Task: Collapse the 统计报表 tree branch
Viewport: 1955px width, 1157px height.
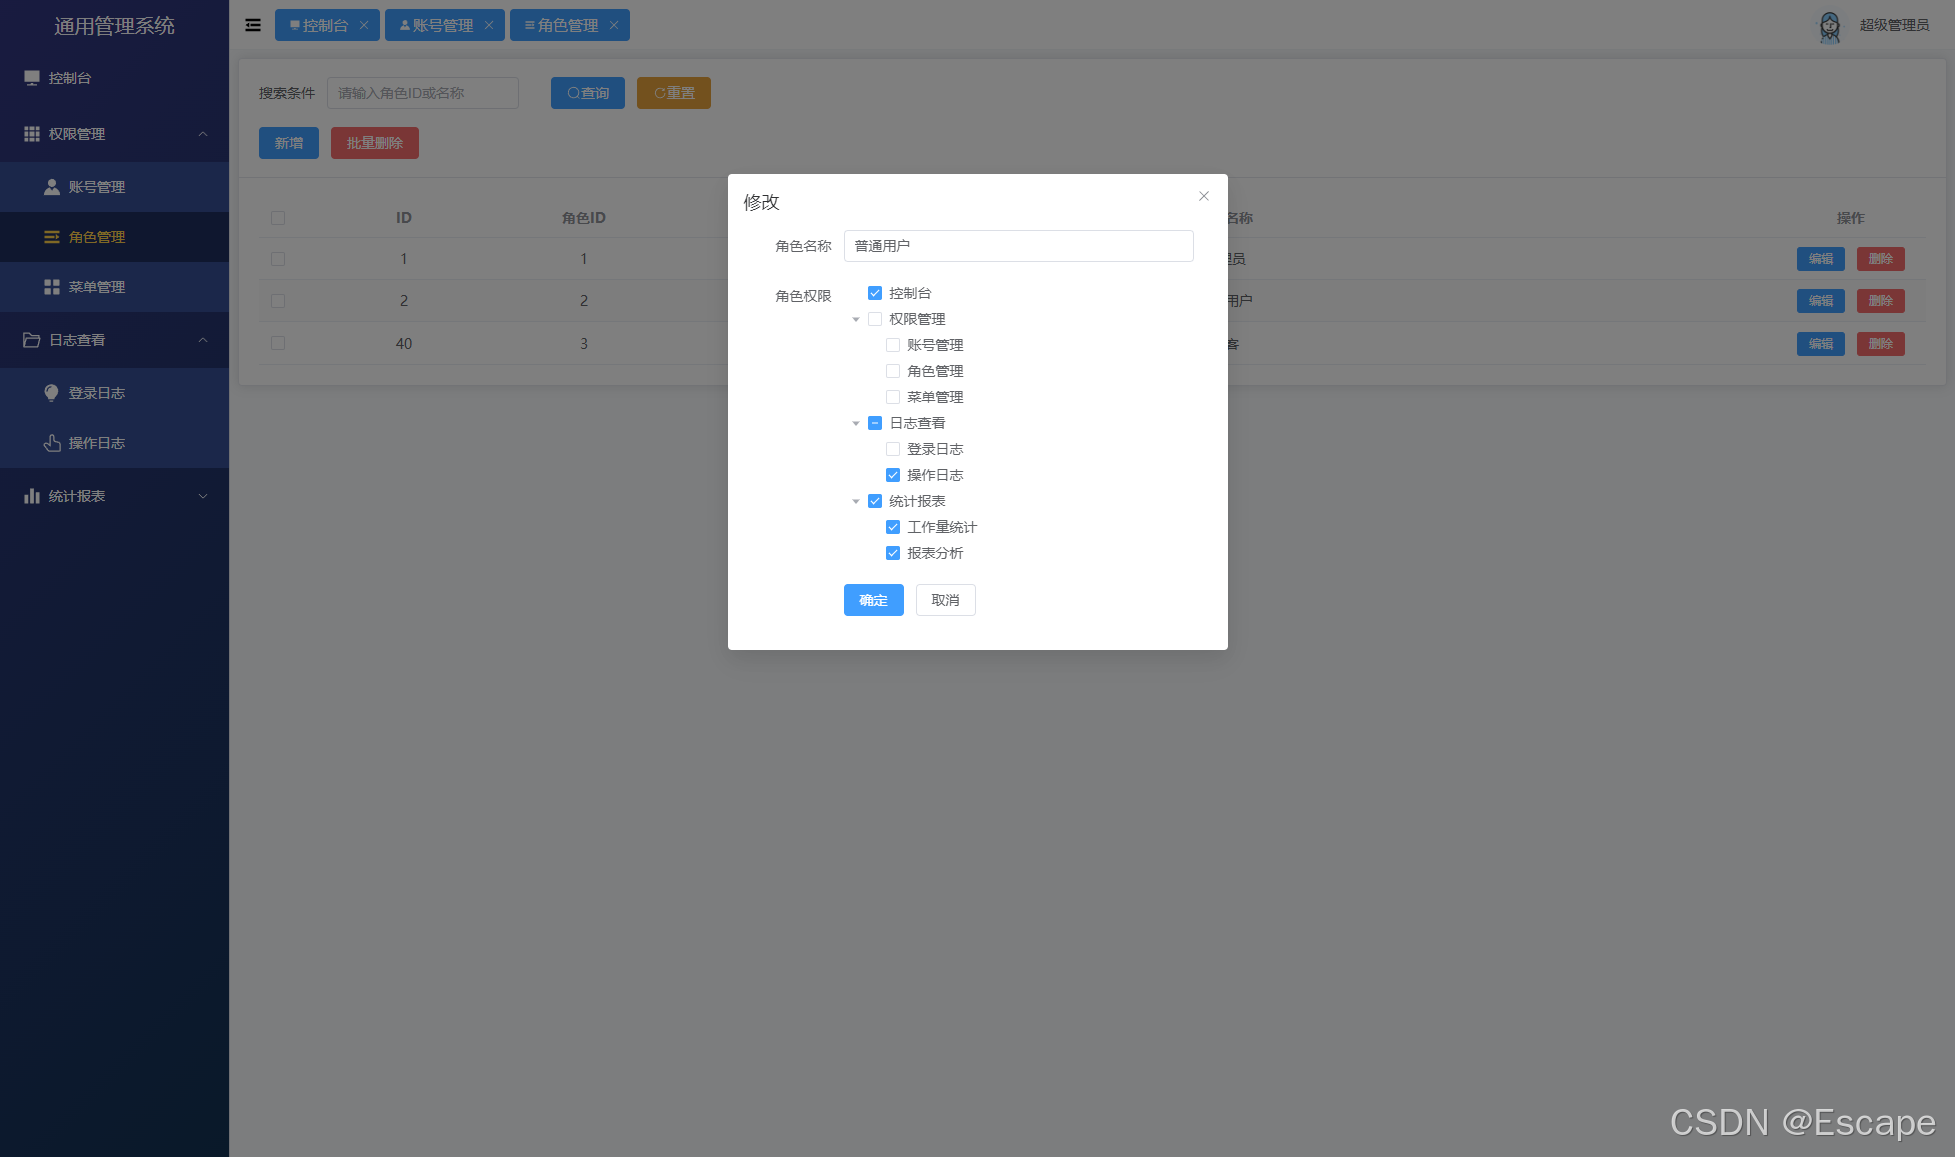Action: point(856,500)
